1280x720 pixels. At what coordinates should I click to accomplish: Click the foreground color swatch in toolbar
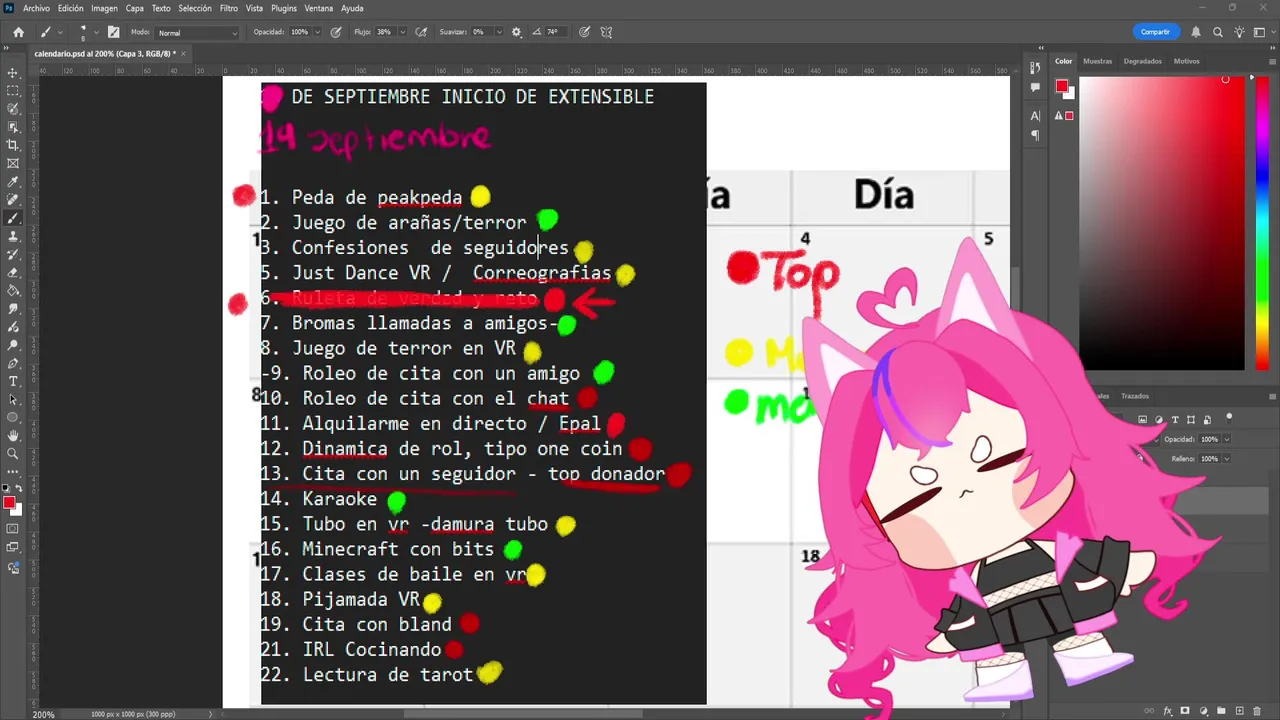click(9, 502)
